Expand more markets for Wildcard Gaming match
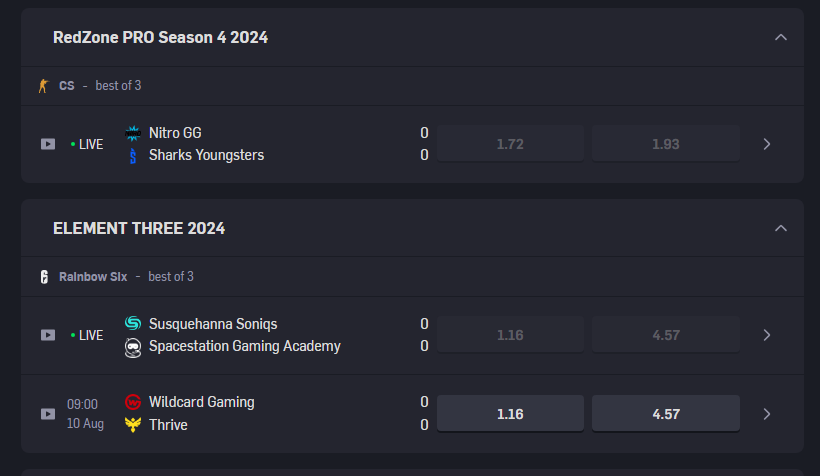 tap(767, 414)
